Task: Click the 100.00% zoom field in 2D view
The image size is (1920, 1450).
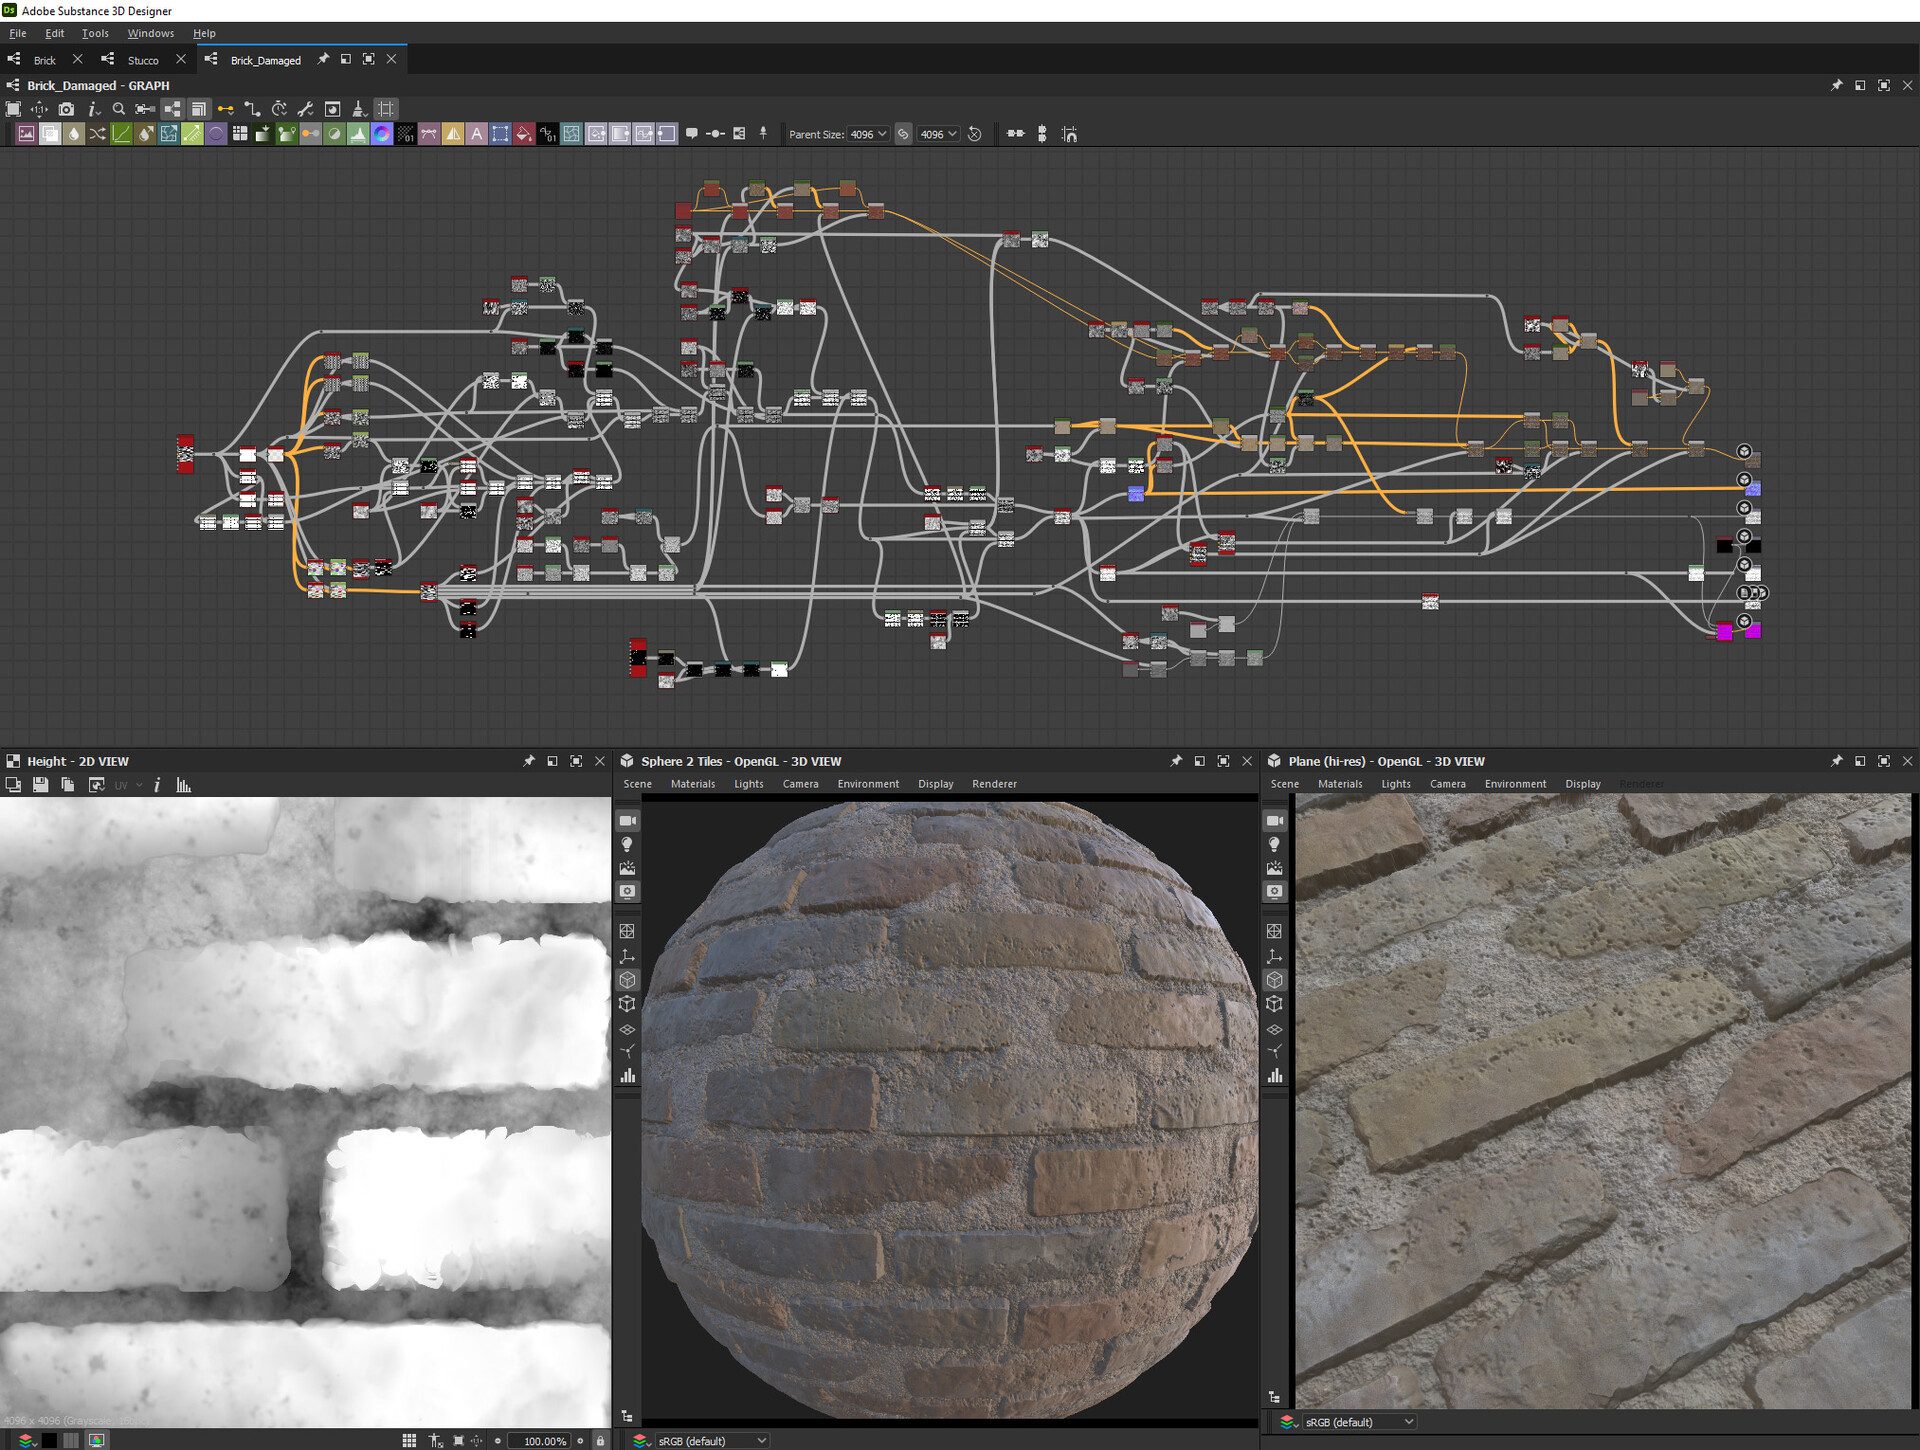Action: (541, 1441)
